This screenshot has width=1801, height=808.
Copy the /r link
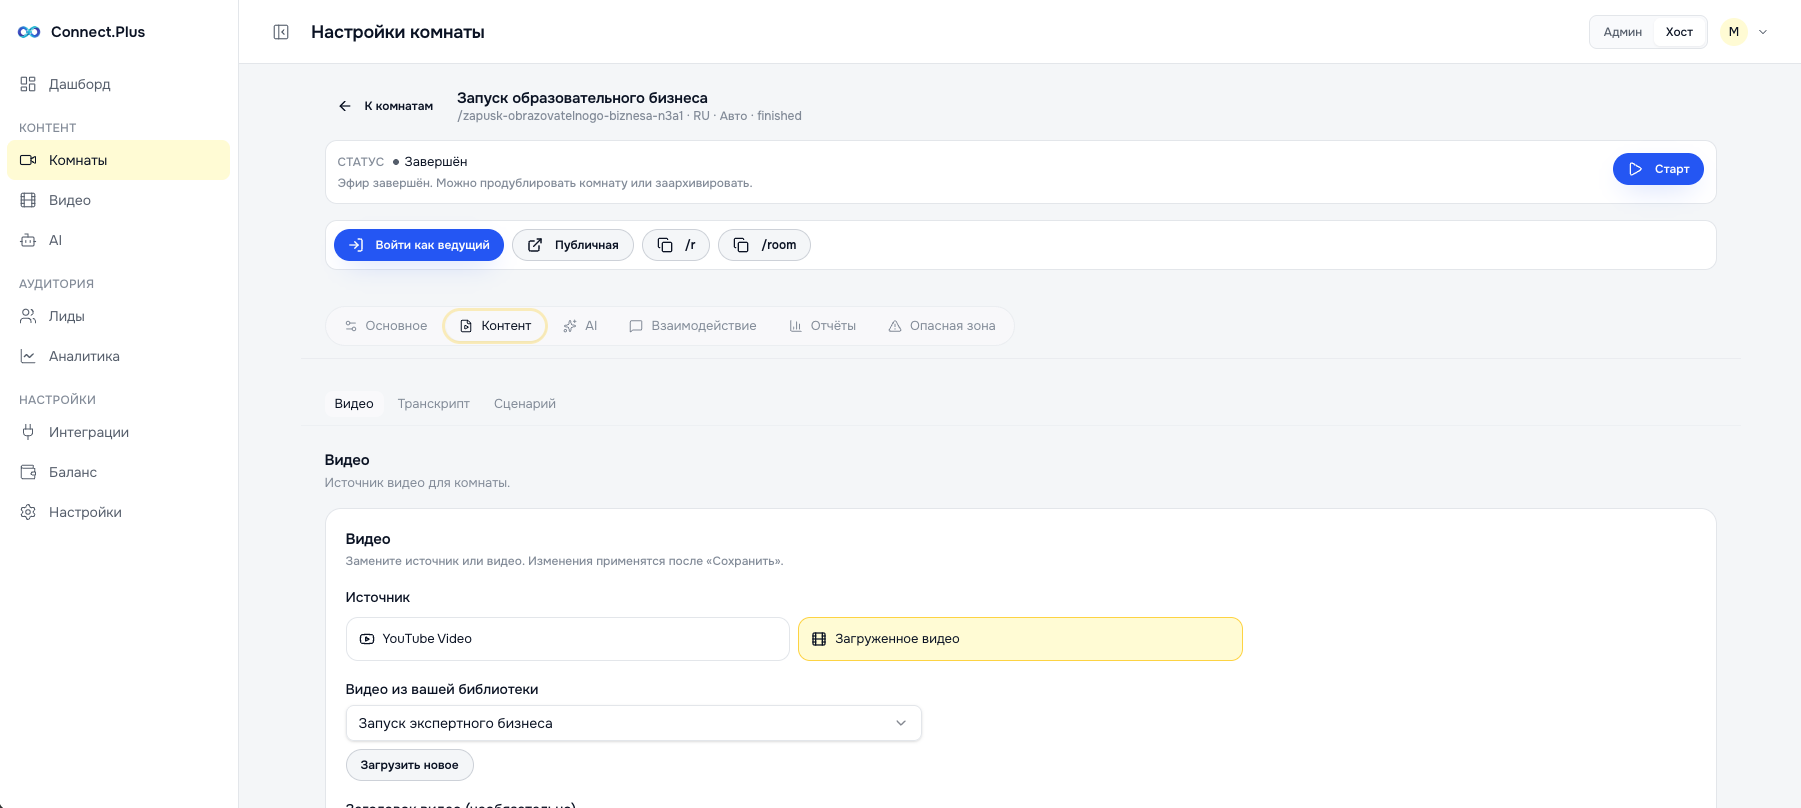point(676,245)
